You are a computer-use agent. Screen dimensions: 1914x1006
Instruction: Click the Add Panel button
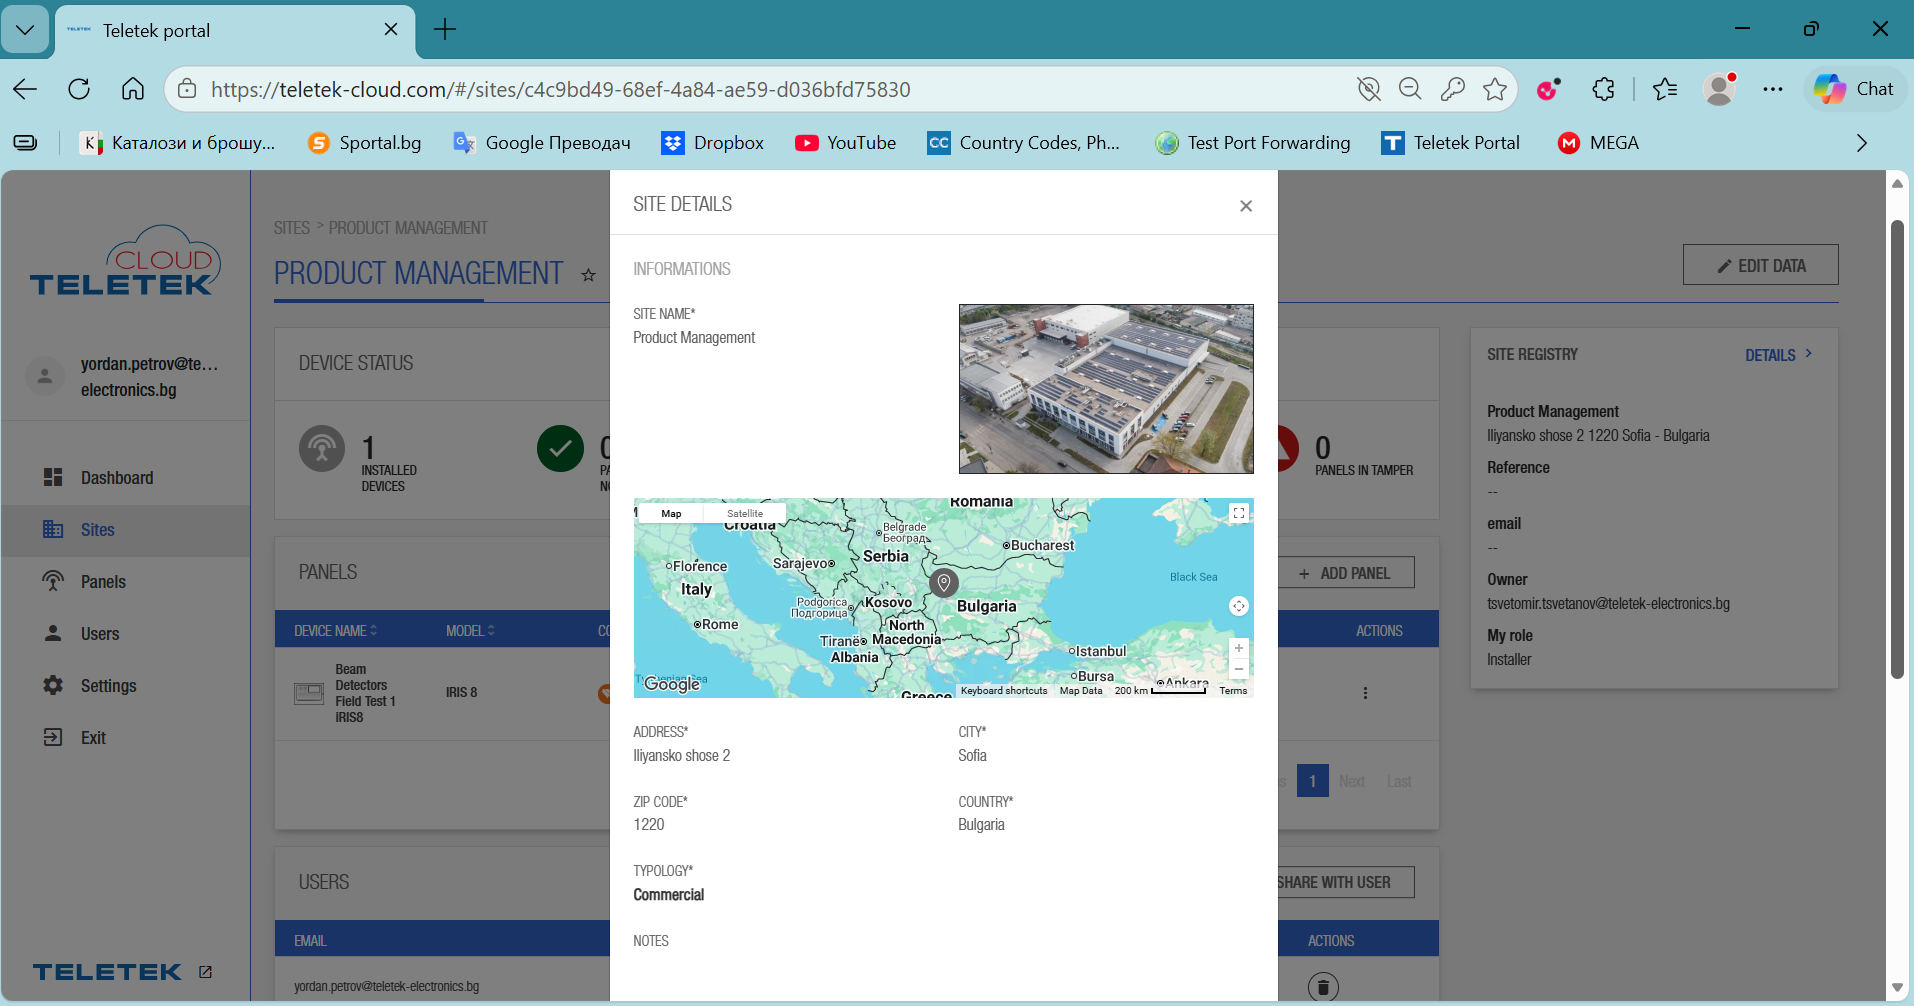point(1345,573)
